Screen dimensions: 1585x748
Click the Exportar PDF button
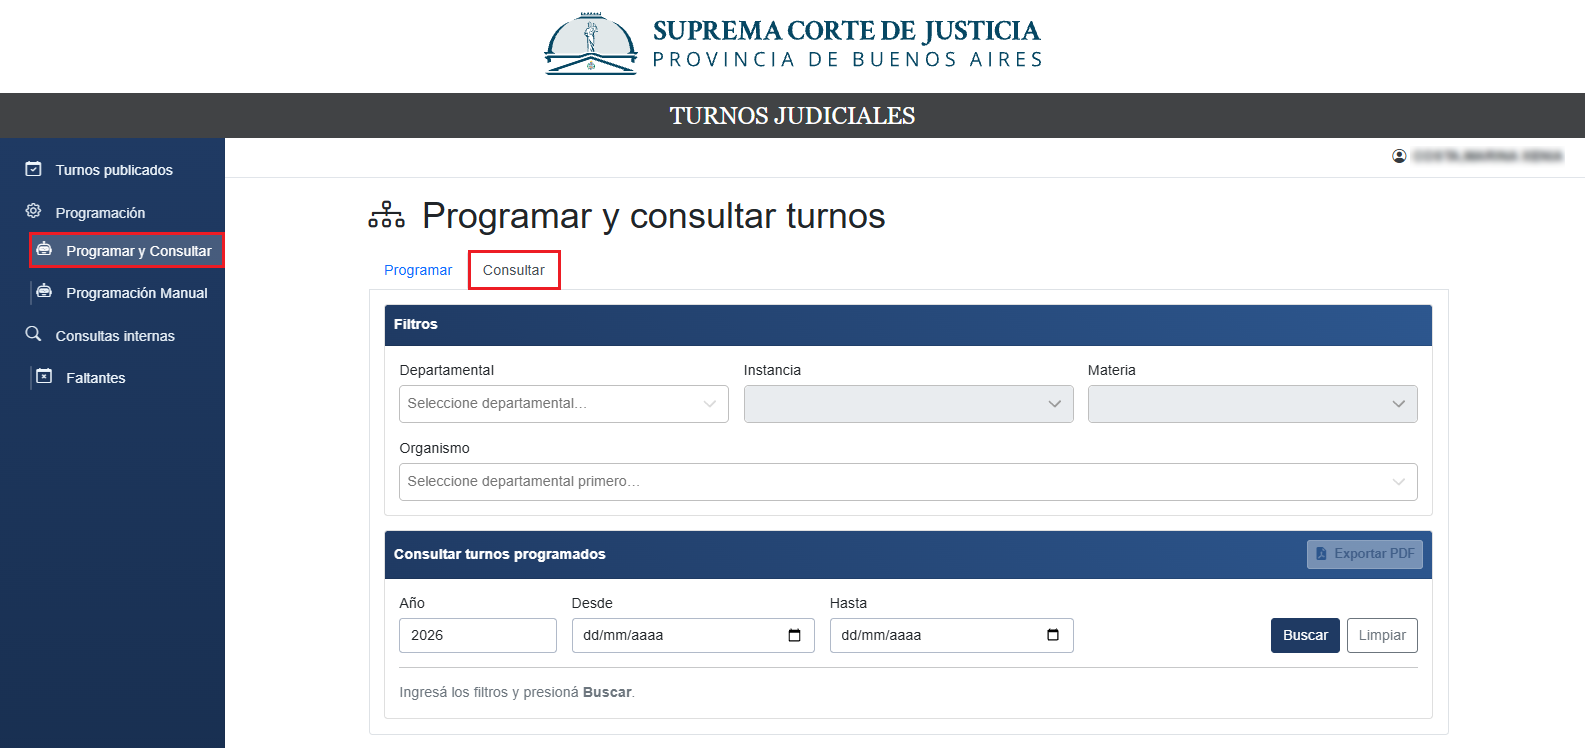tap(1364, 554)
